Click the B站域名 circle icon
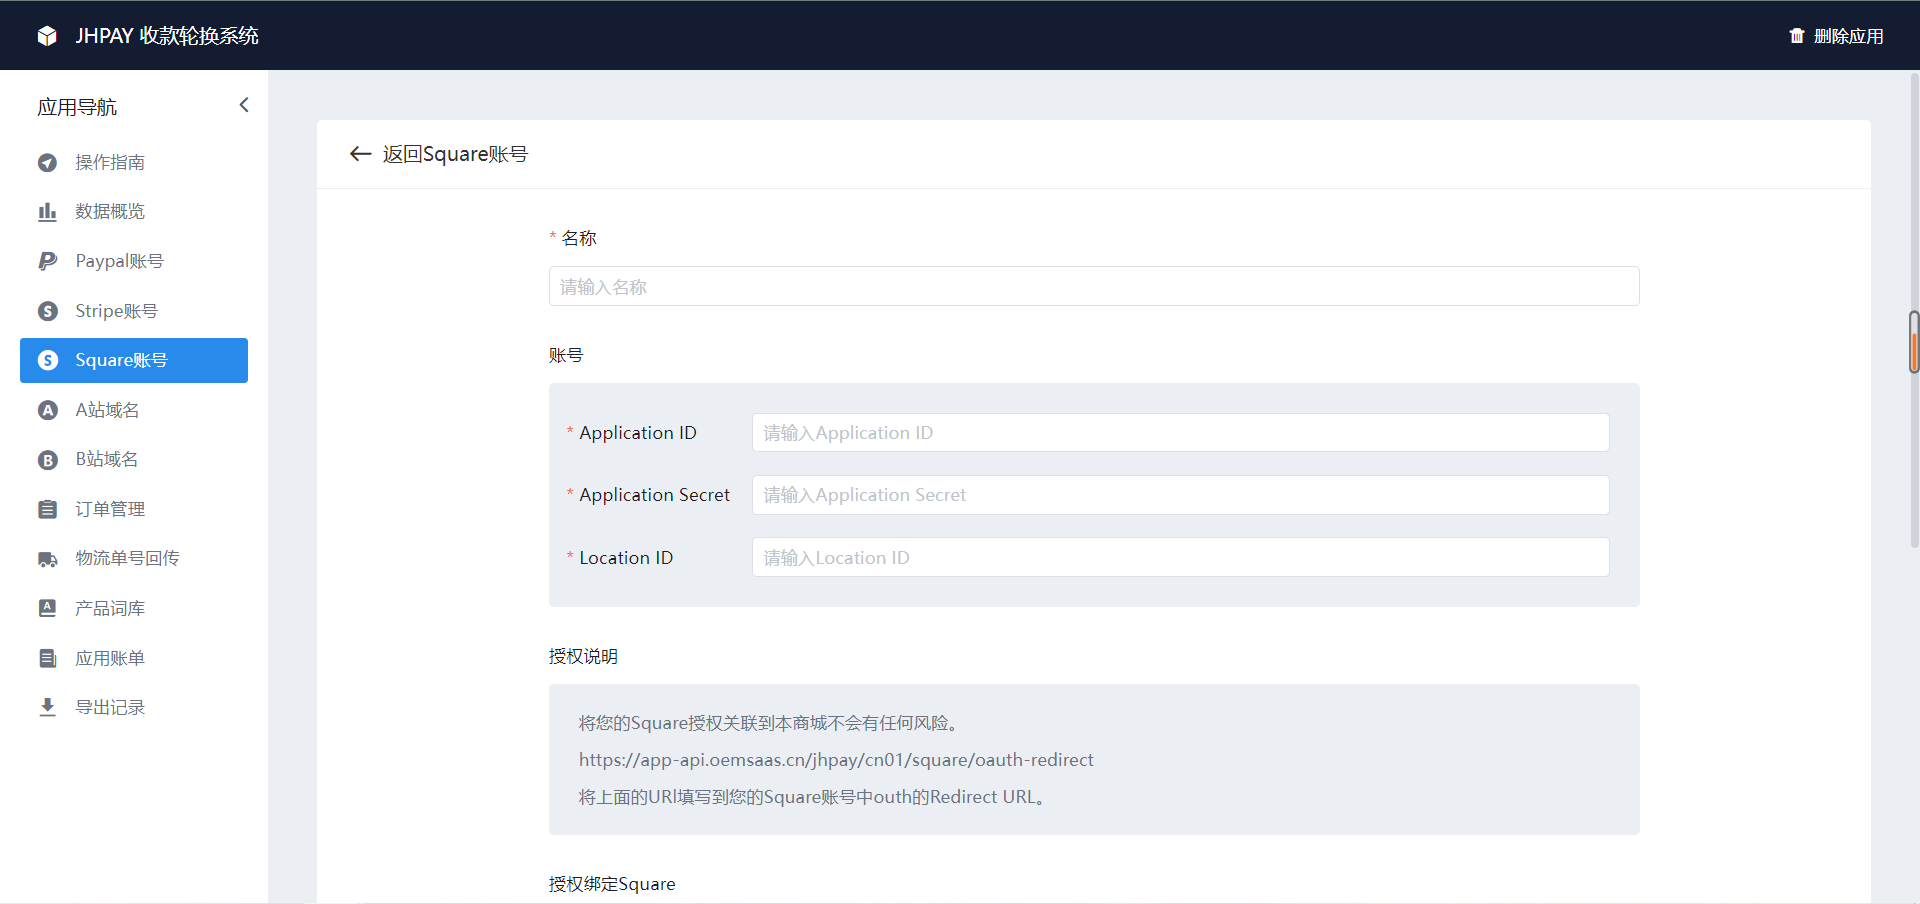Screen dimensions: 1920x904 pyautogui.click(x=47, y=460)
